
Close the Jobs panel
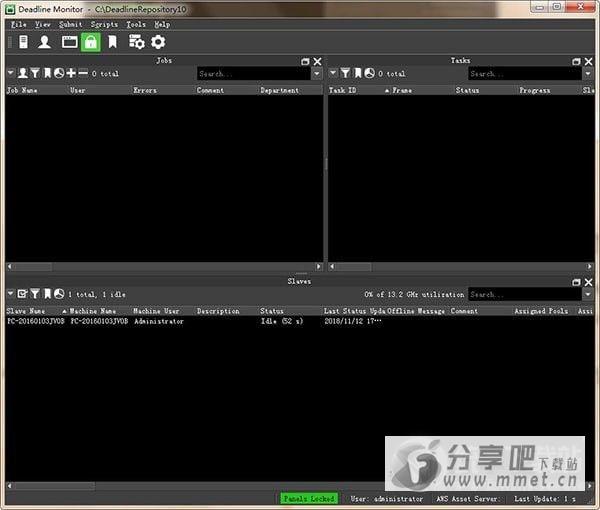coord(318,61)
